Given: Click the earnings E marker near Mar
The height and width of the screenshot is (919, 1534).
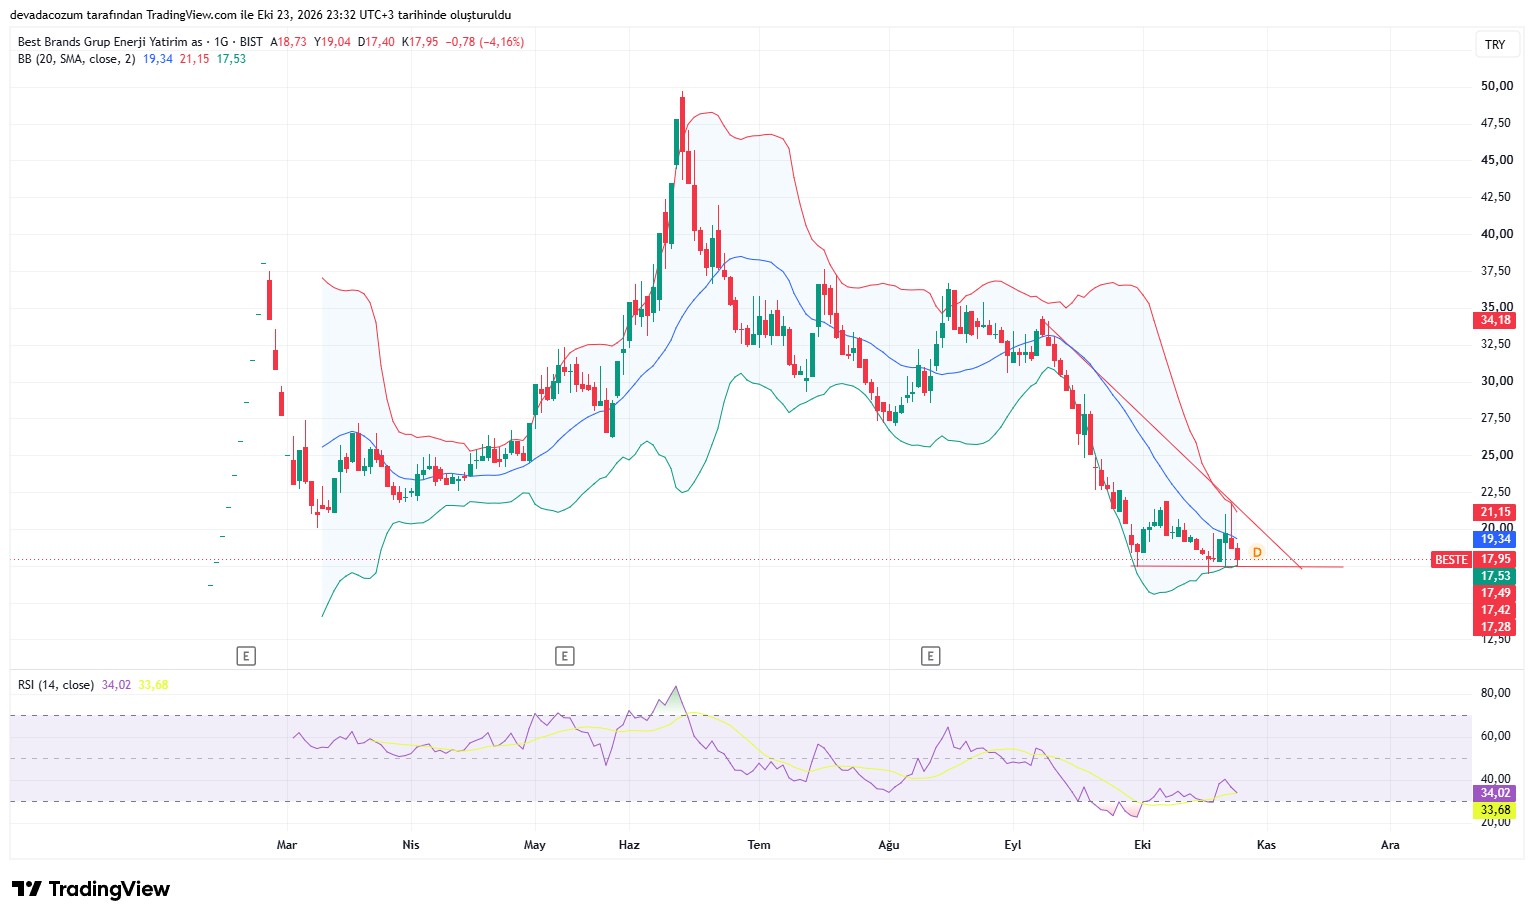Looking at the screenshot, I should pos(246,656).
